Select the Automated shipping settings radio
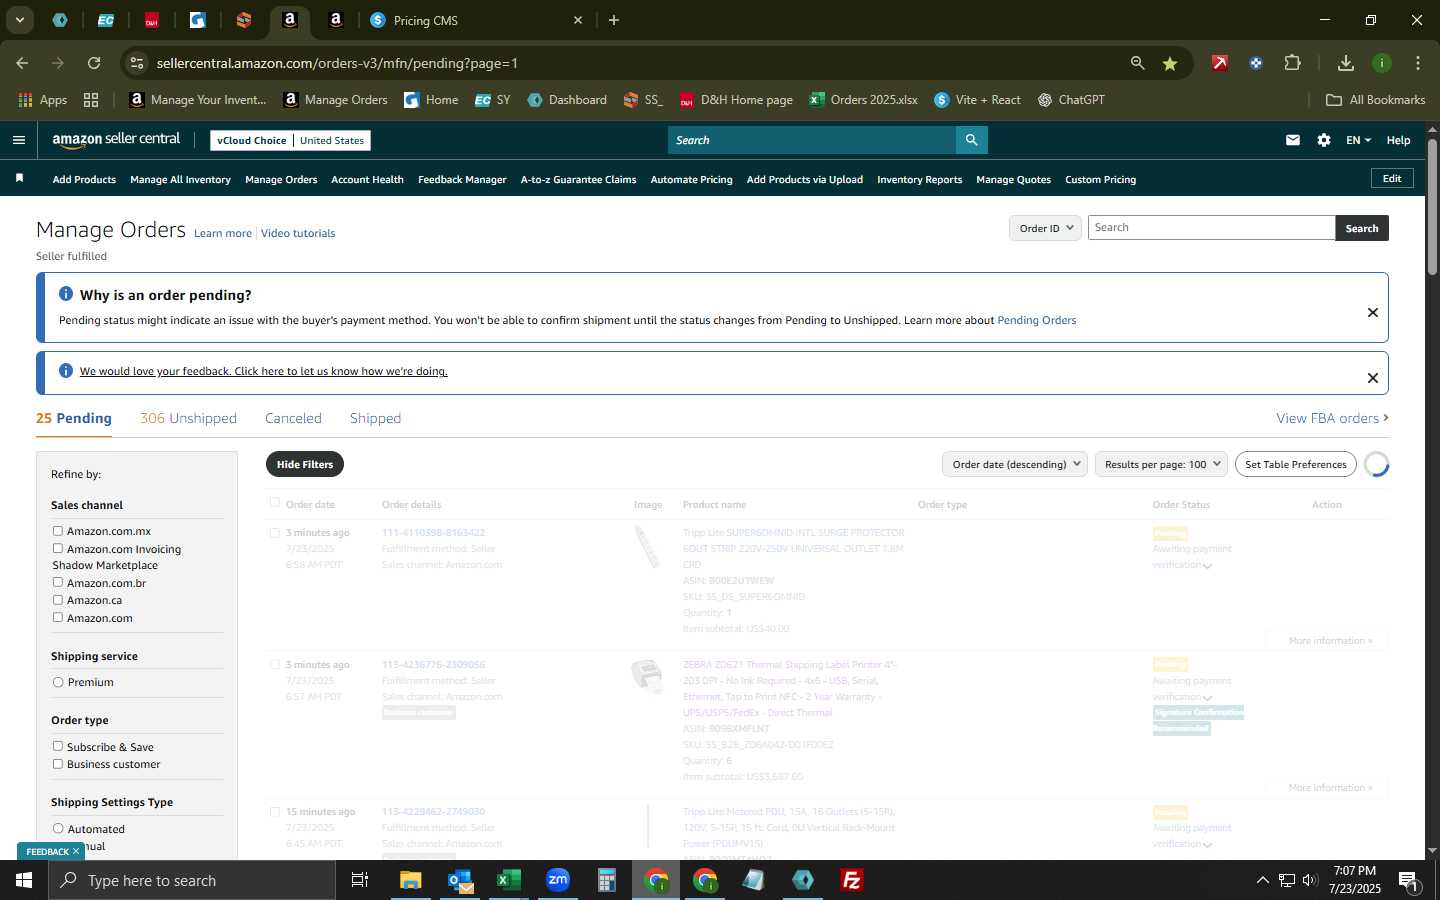 point(58,828)
